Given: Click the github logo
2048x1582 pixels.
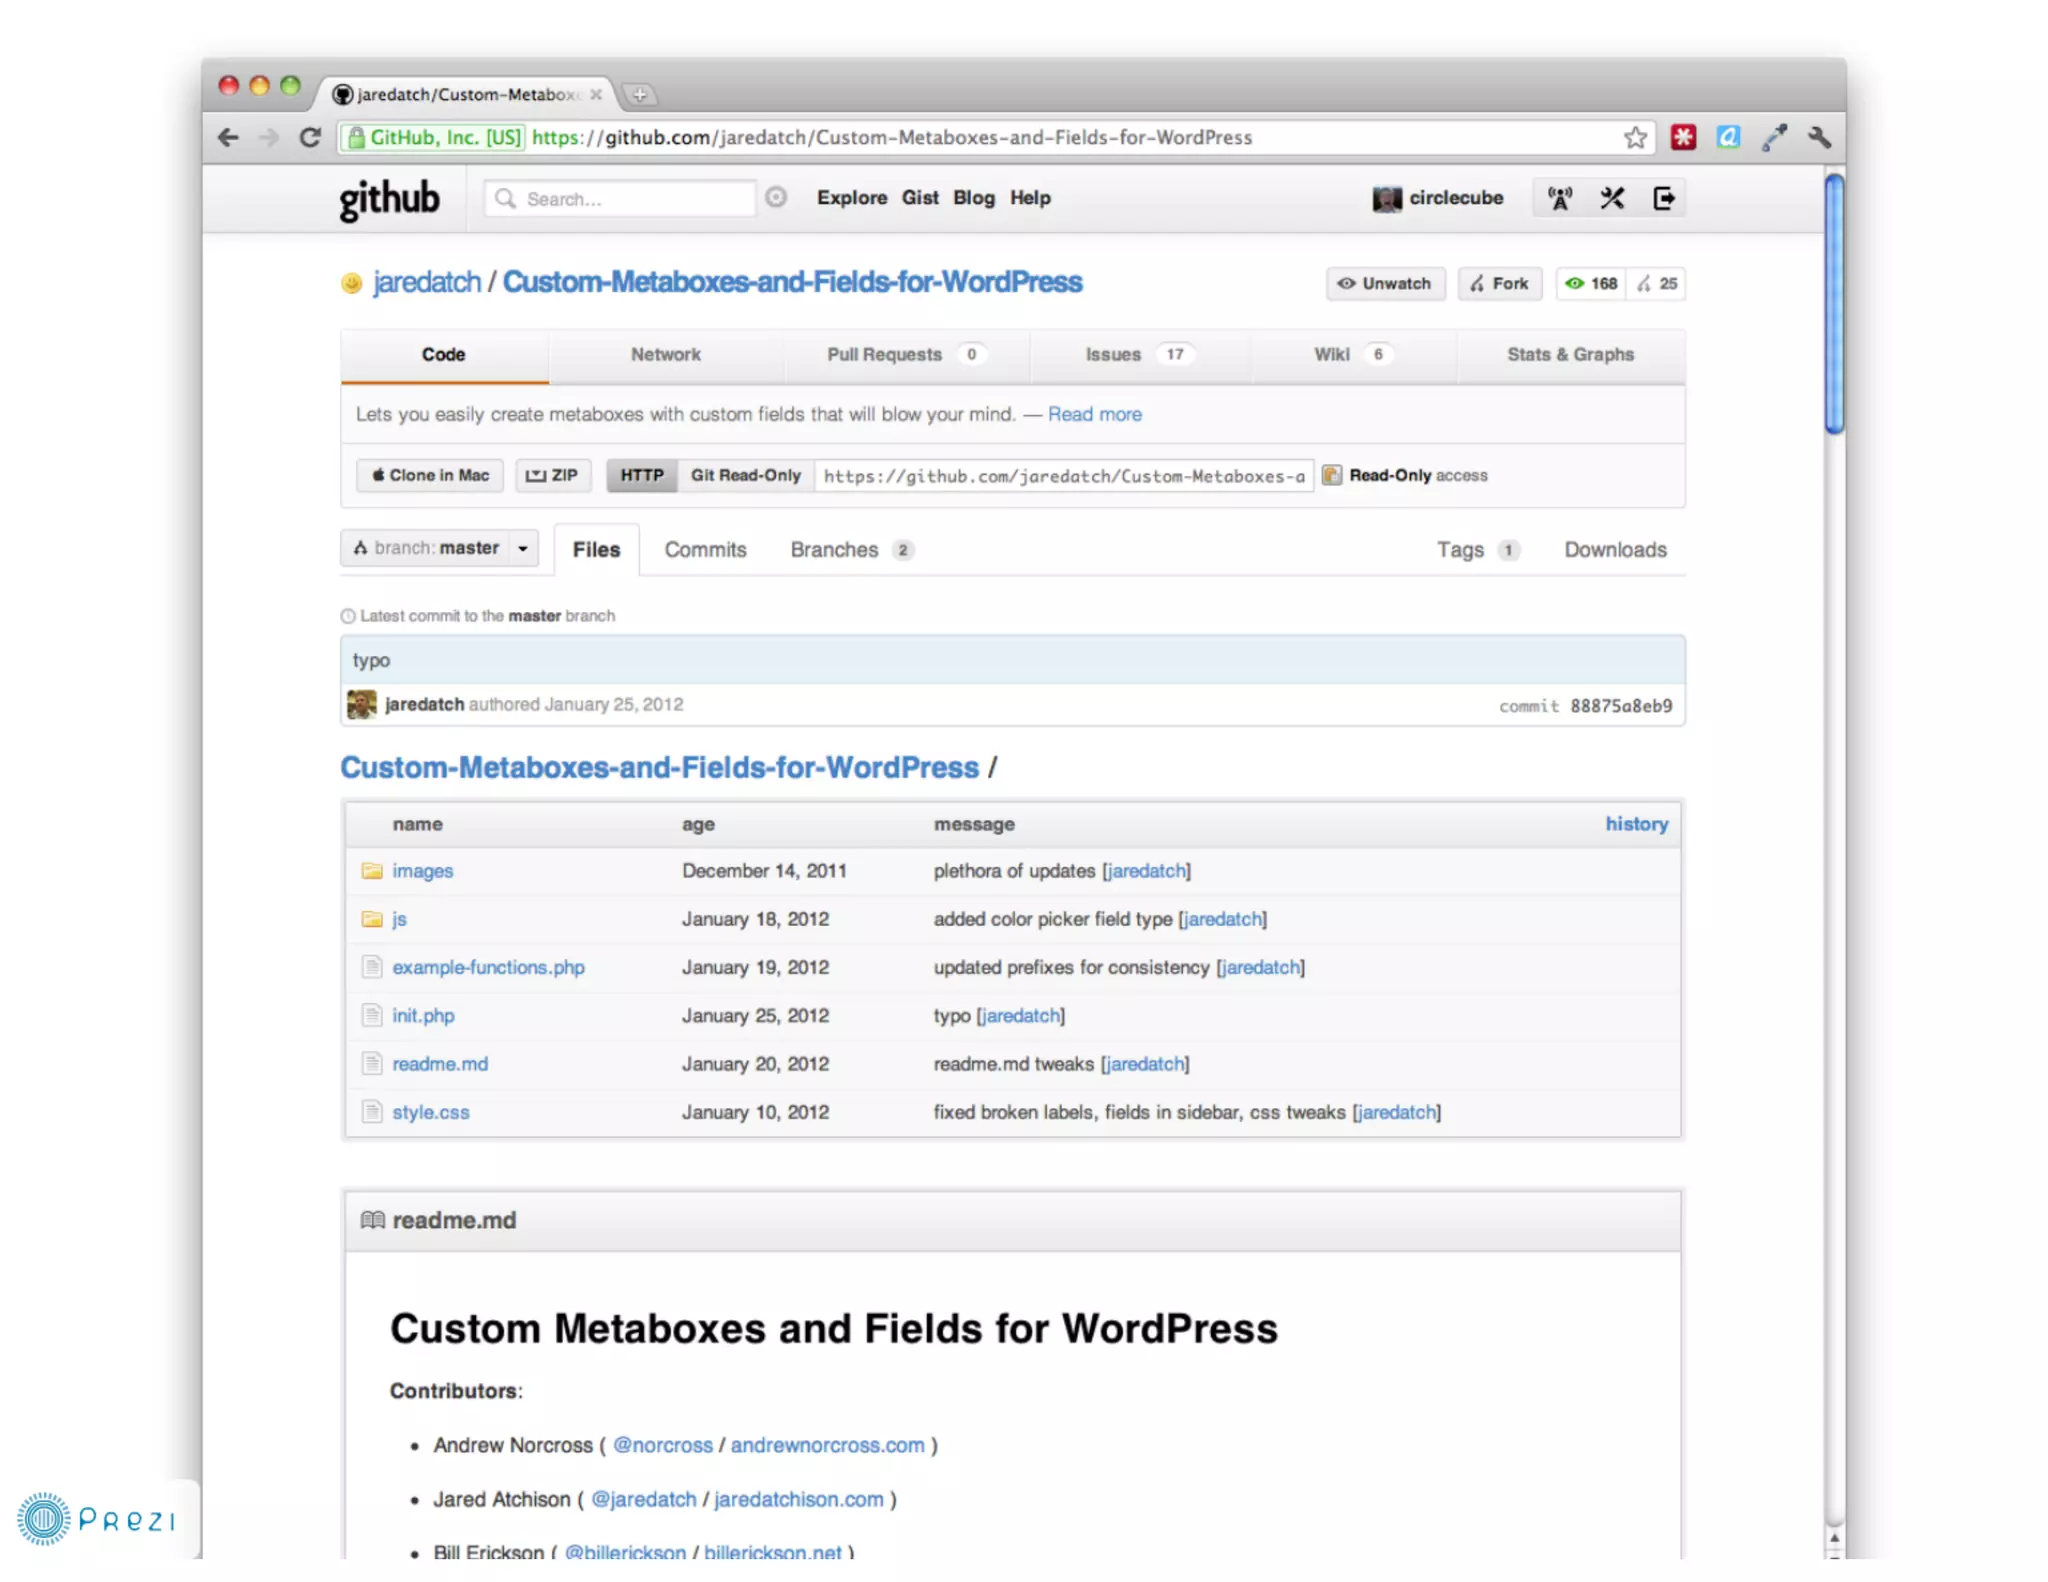Looking at the screenshot, I should (389, 199).
